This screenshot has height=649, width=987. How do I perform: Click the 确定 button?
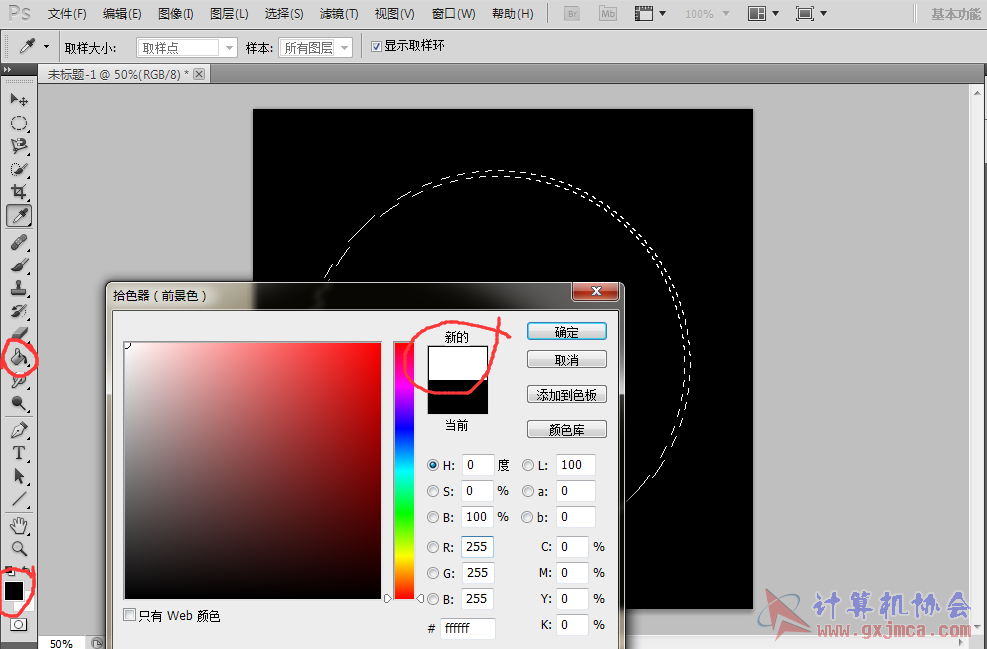coord(567,332)
